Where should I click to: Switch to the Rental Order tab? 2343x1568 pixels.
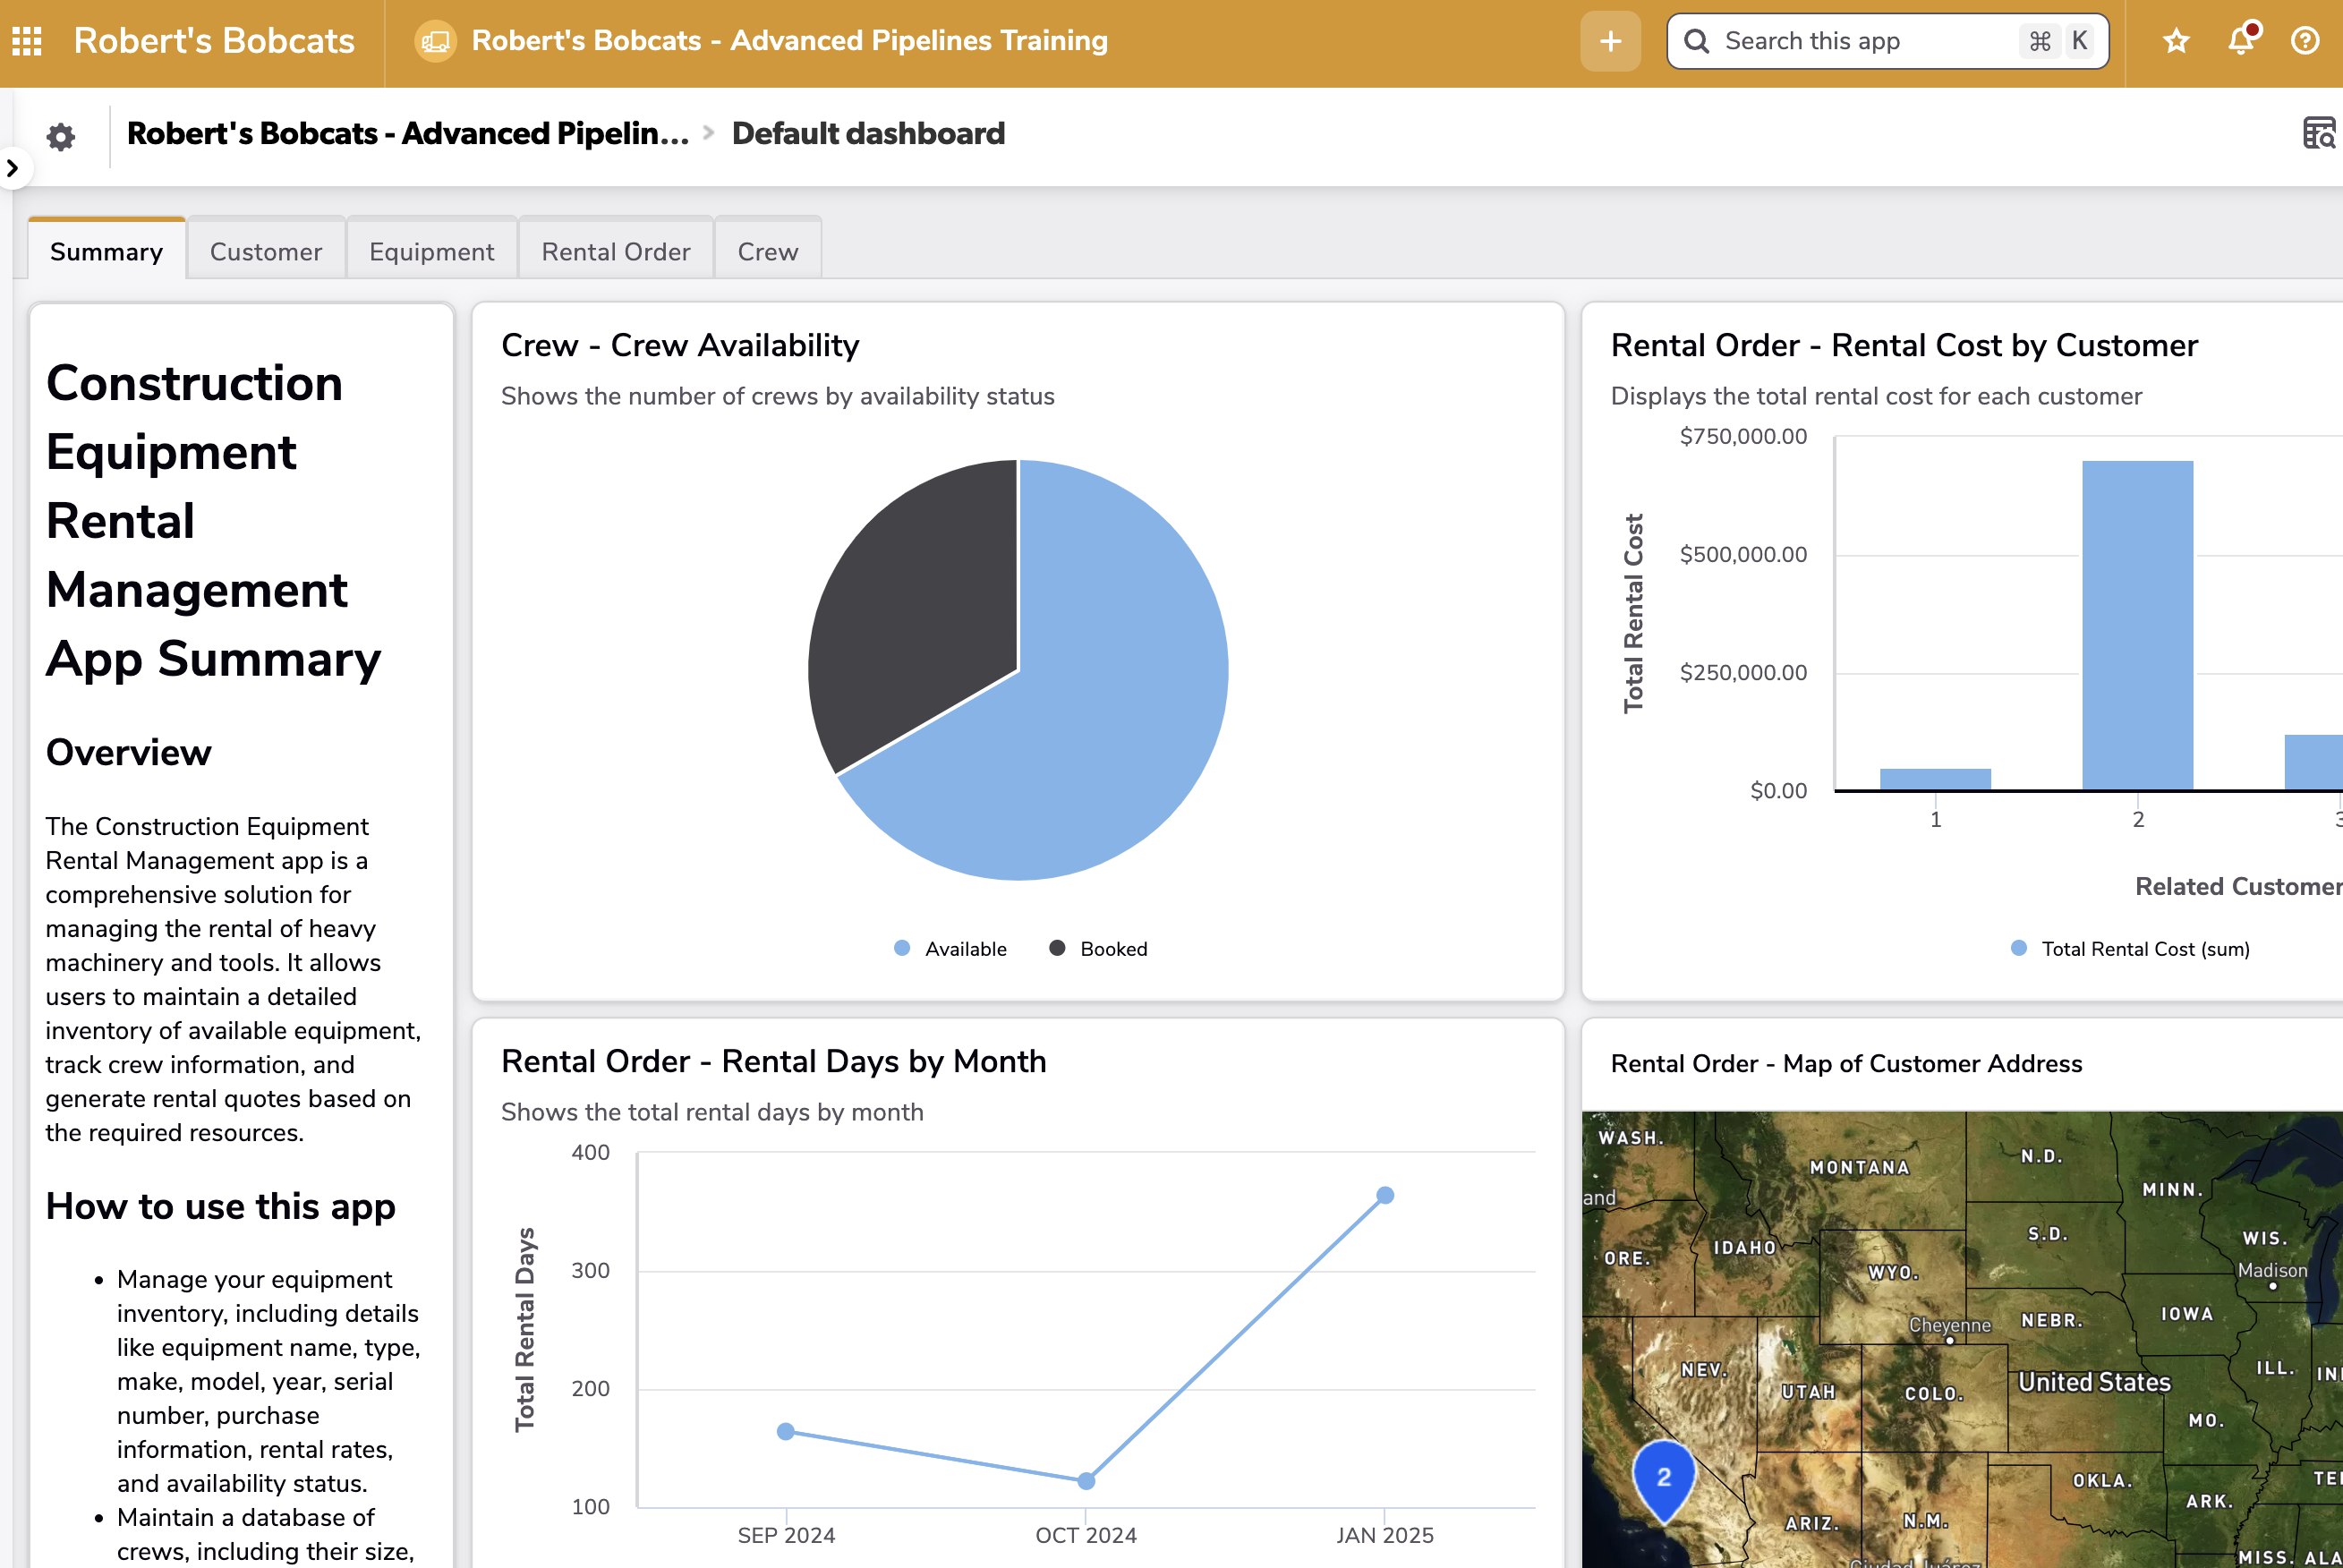tap(616, 250)
